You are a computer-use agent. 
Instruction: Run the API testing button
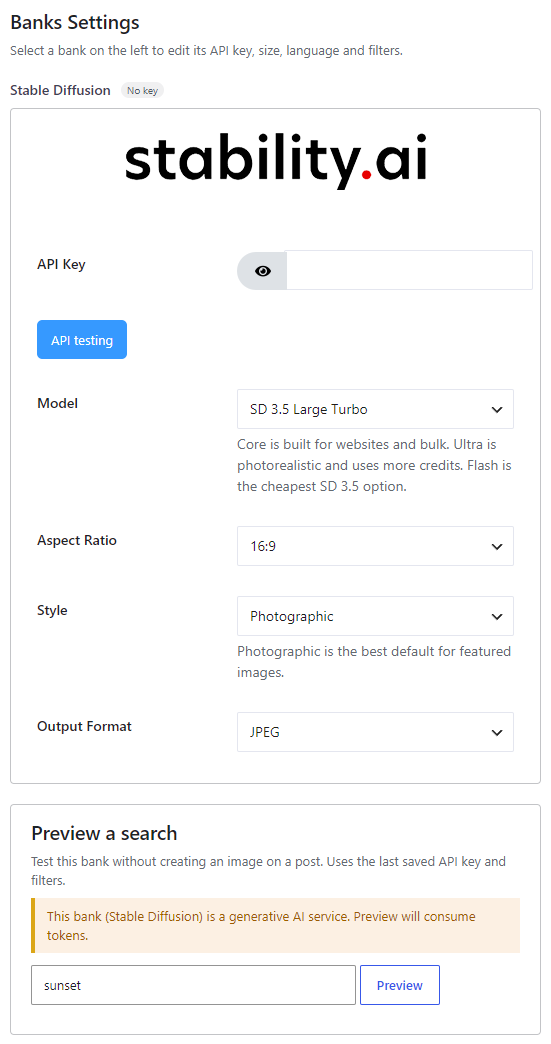coord(82,340)
